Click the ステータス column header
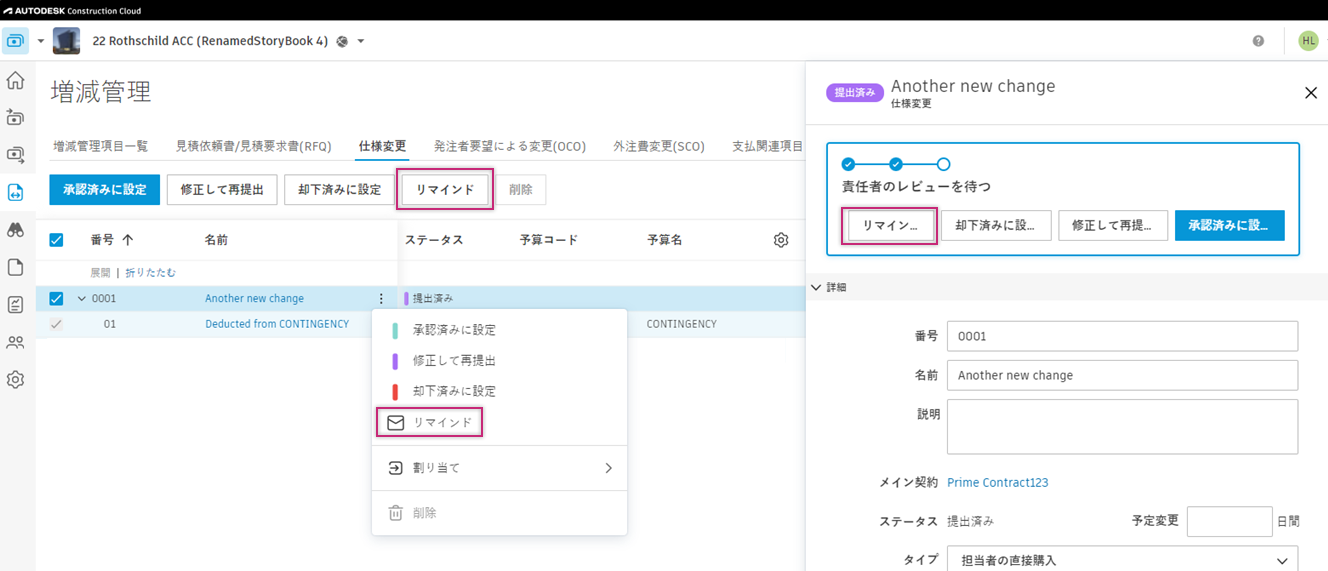Screen dimensions: 1328x571 point(434,240)
